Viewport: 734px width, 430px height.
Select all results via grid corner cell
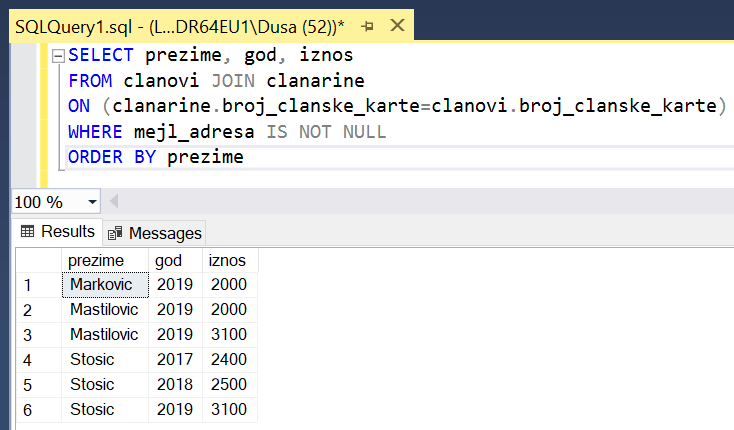[36, 260]
